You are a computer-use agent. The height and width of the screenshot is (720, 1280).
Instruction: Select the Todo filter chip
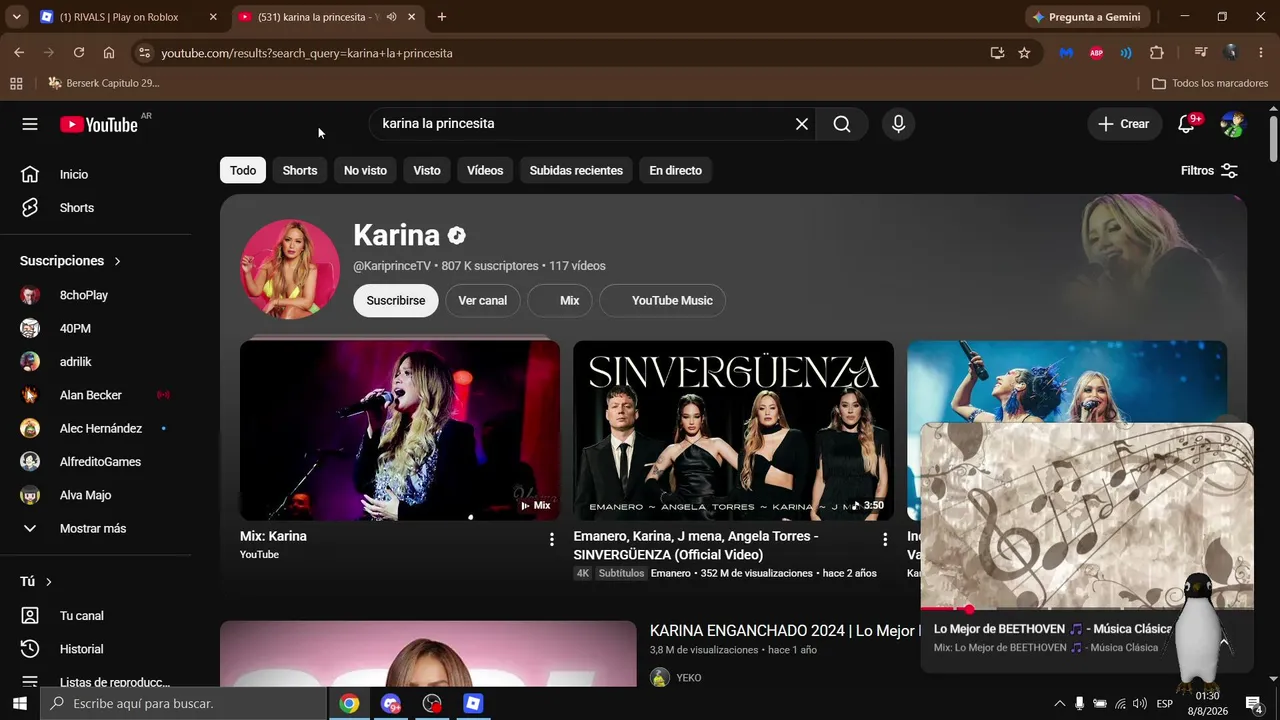(x=243, y=170)
